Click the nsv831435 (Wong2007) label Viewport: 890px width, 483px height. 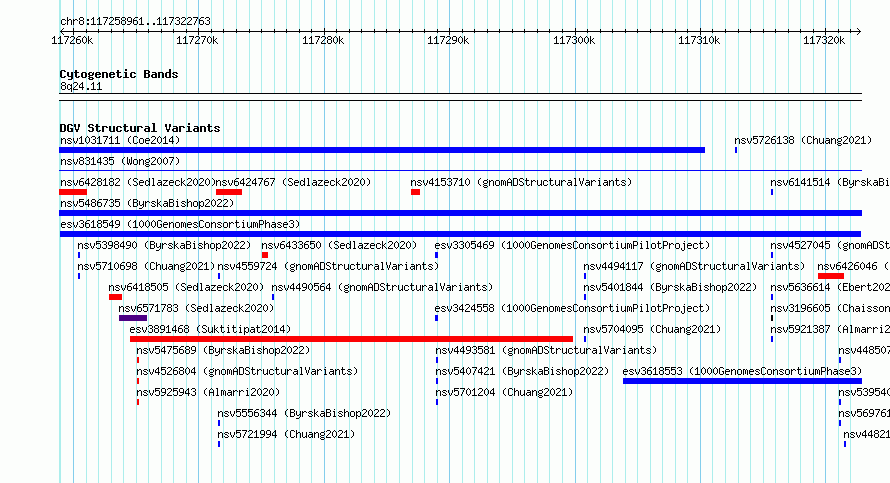(120, 161)
